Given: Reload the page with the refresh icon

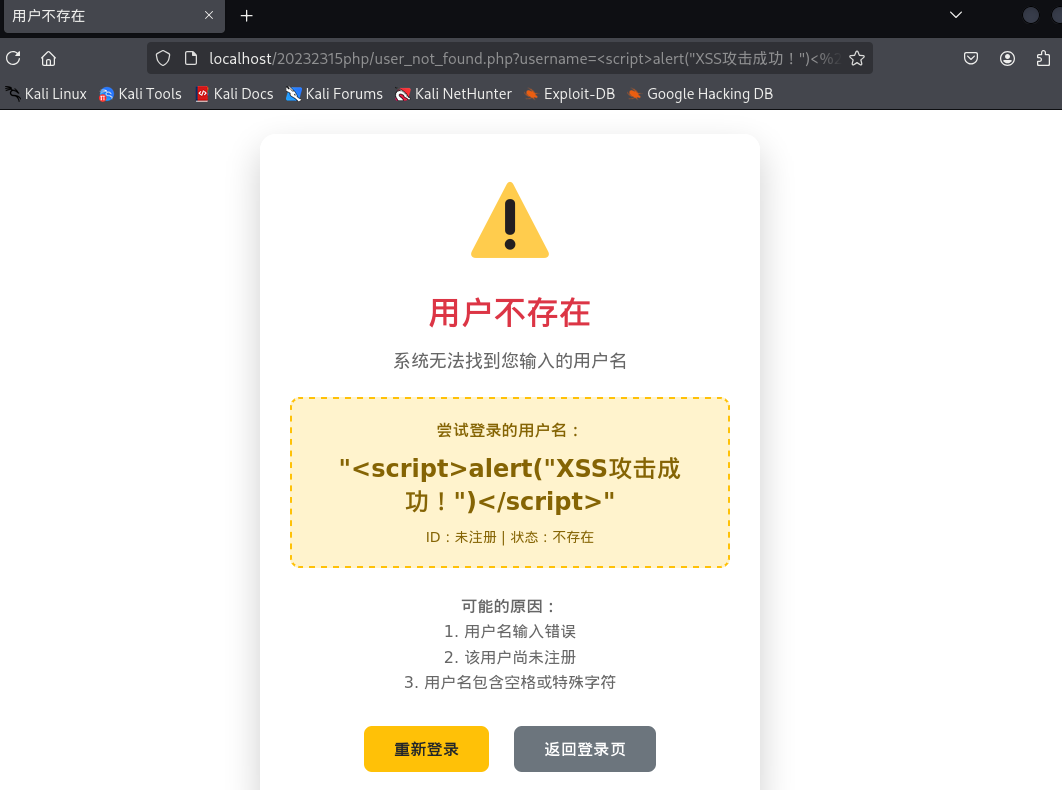Looking at the screenshot, I should (14, 58).
